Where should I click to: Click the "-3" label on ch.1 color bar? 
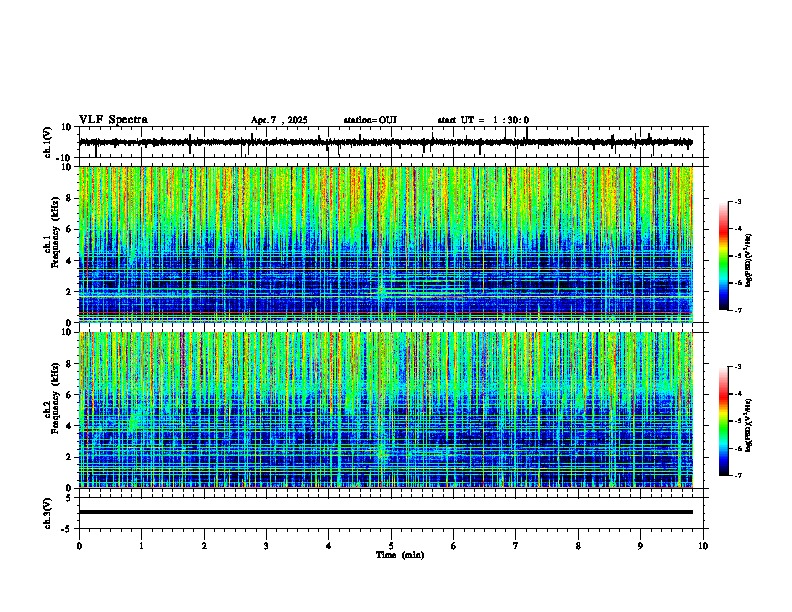pyautogui.click(x=737, y=202)
